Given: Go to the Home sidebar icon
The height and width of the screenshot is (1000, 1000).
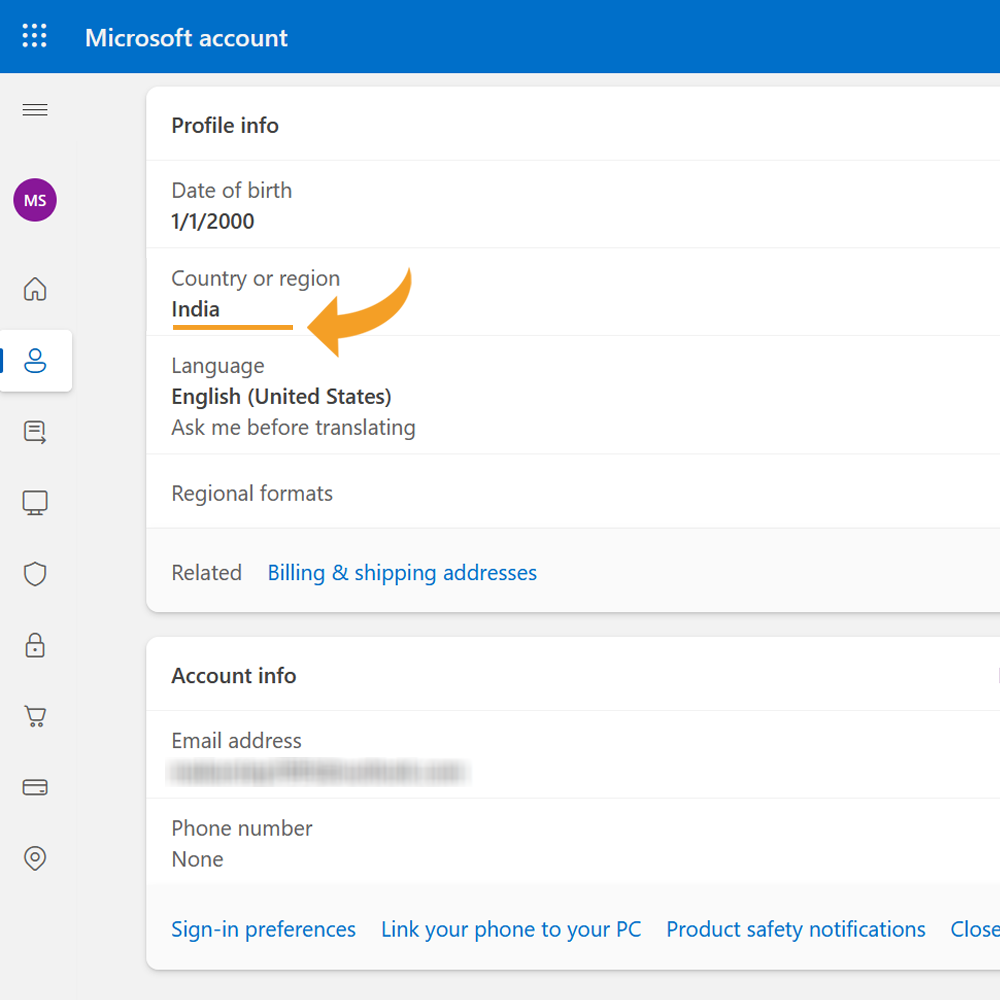Looking at the screenshot, I should tap(35, 289).
